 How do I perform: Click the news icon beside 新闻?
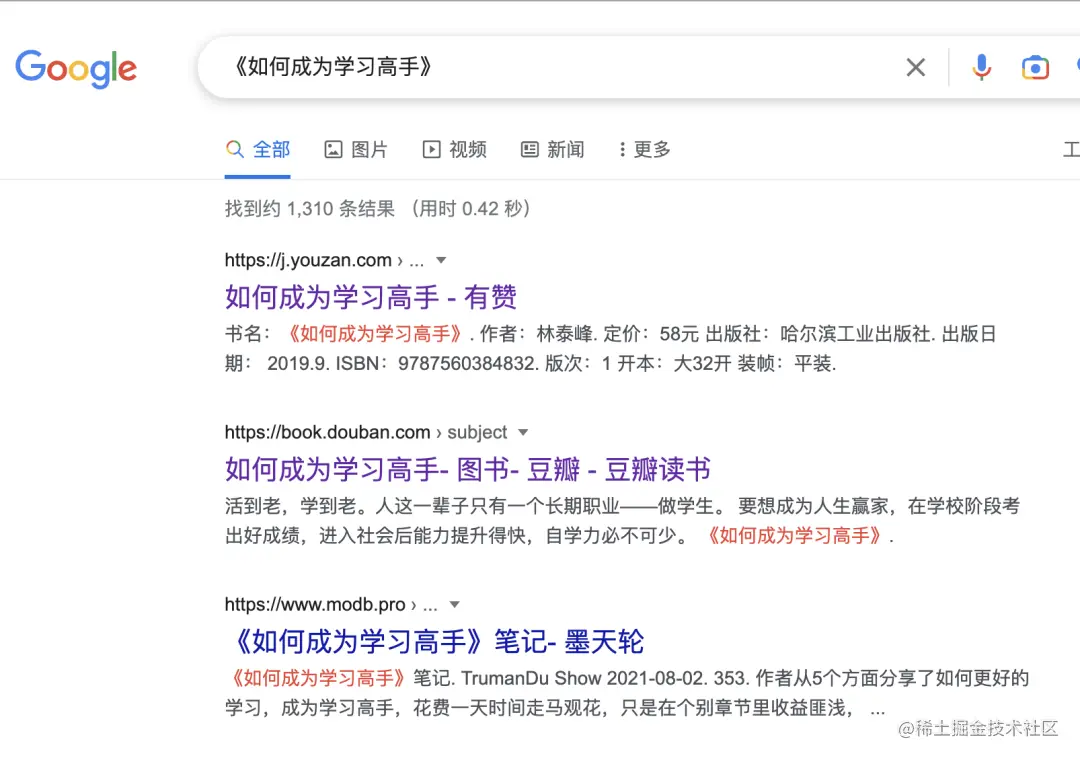(529, 148)
